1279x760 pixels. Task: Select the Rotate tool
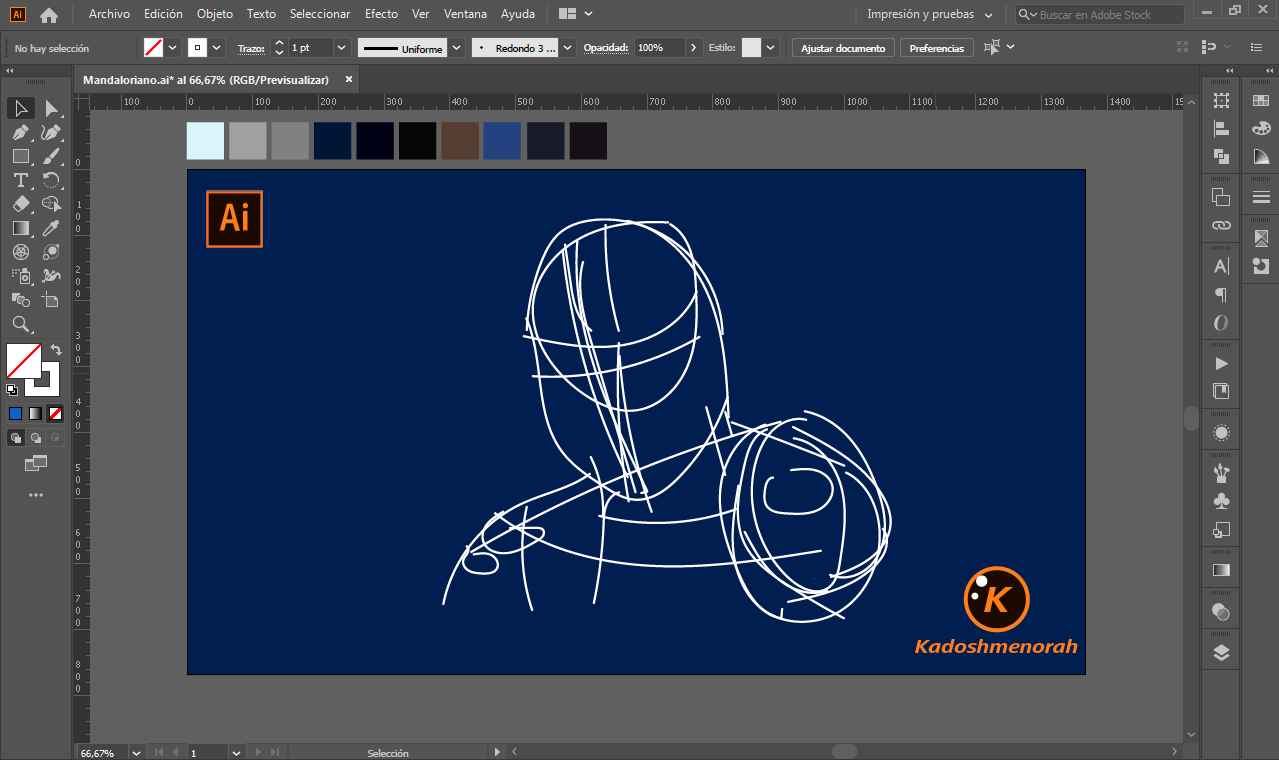point(51,180)
